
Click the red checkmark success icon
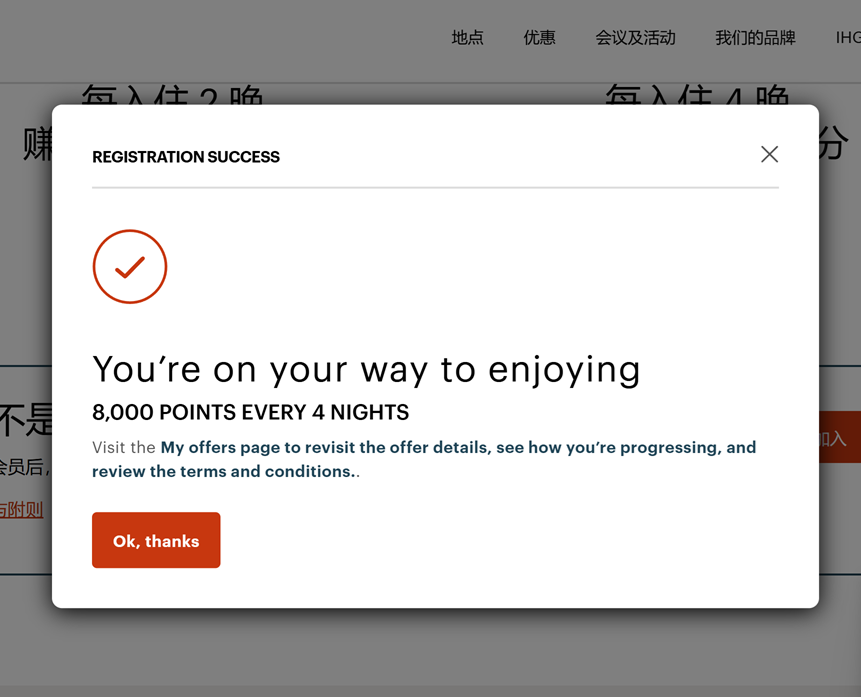coord(130,266)
